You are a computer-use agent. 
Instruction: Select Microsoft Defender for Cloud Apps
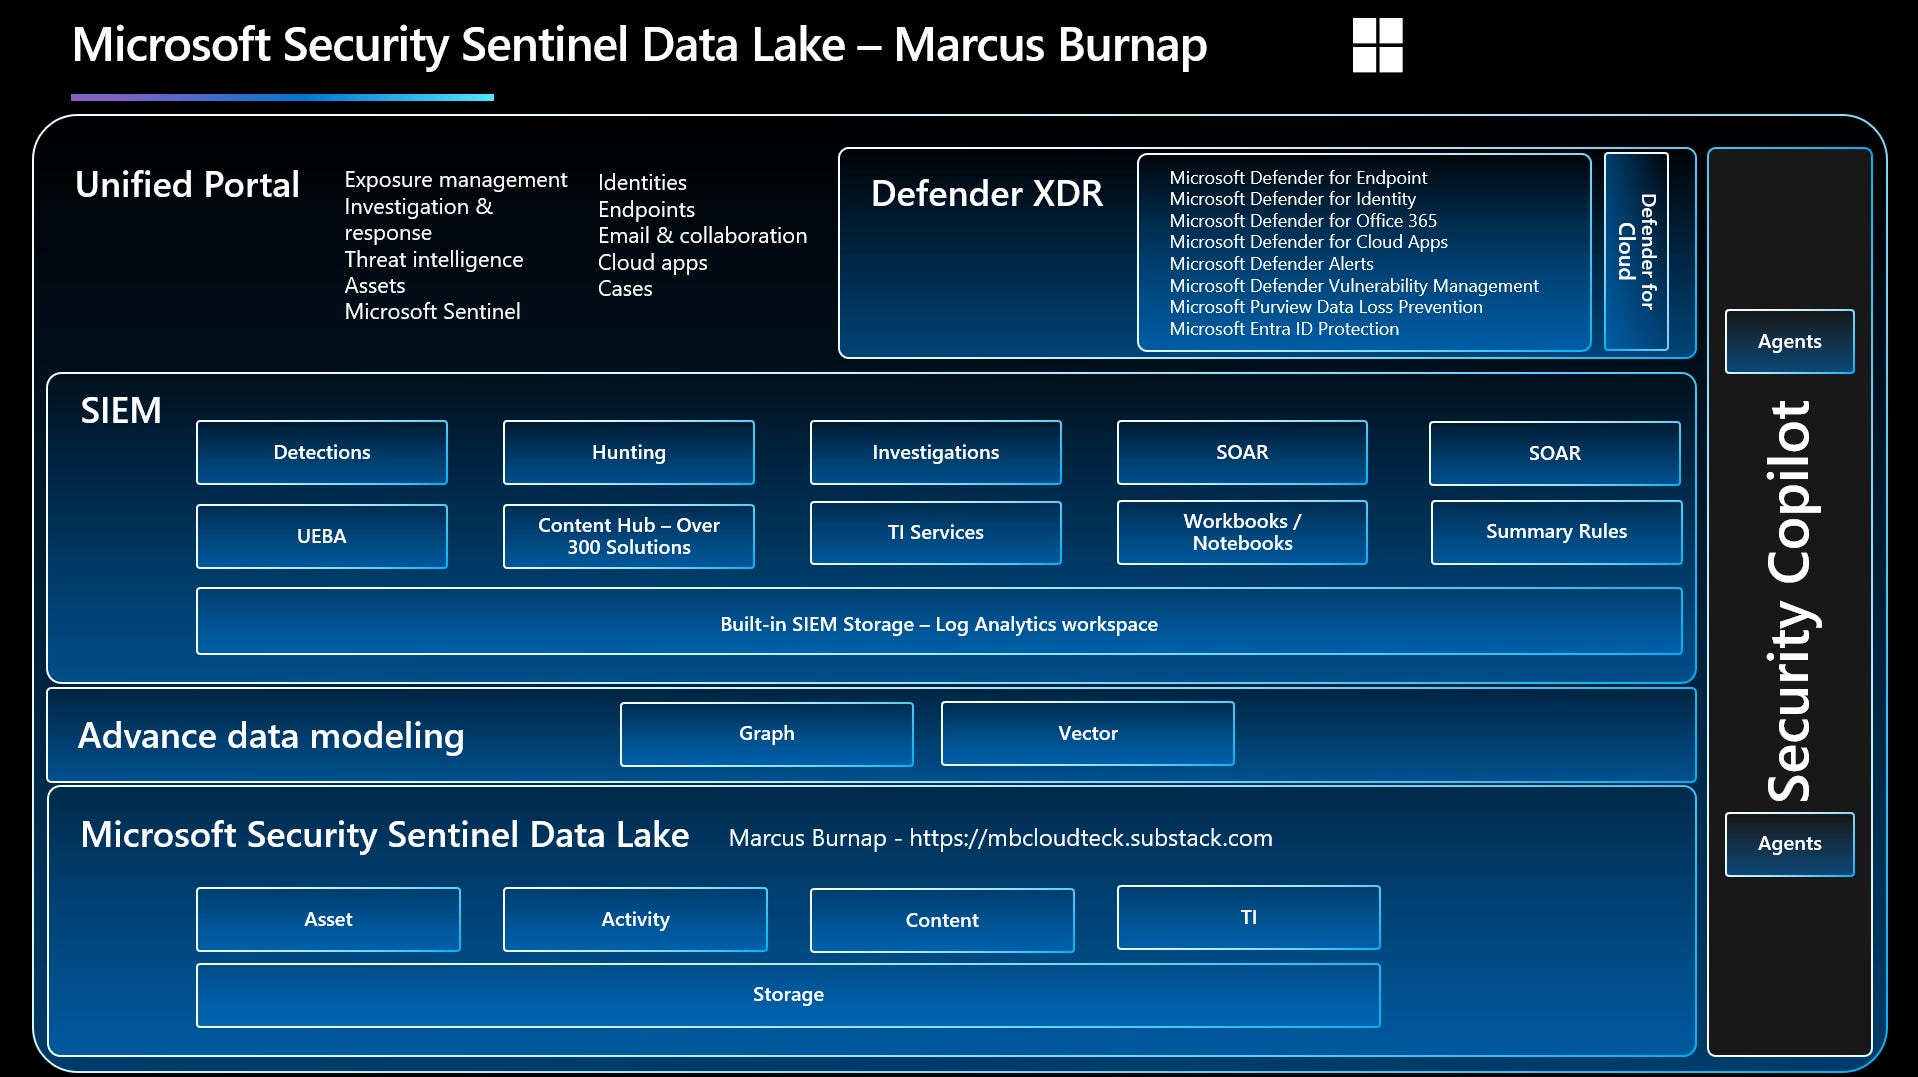click(x=1308, y=242)
